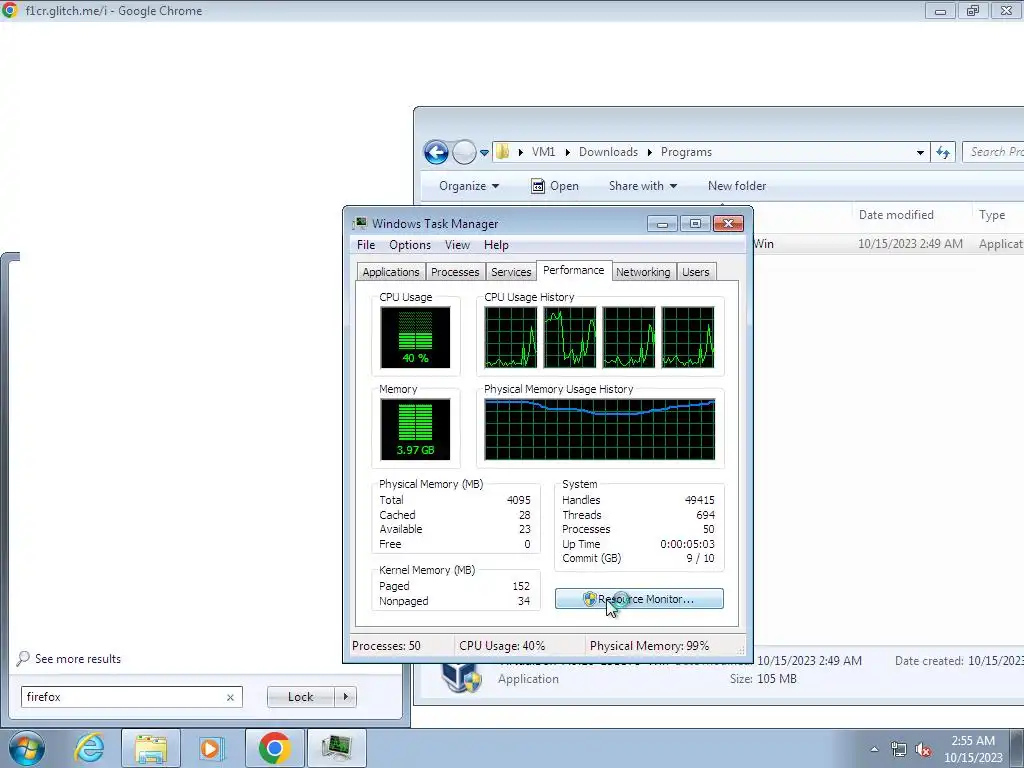The width and height of the screenshot is (1024, 768).
Task: Select Programs in the breadcrumb path
Action: pyautogui.click(x=686, y=152)
